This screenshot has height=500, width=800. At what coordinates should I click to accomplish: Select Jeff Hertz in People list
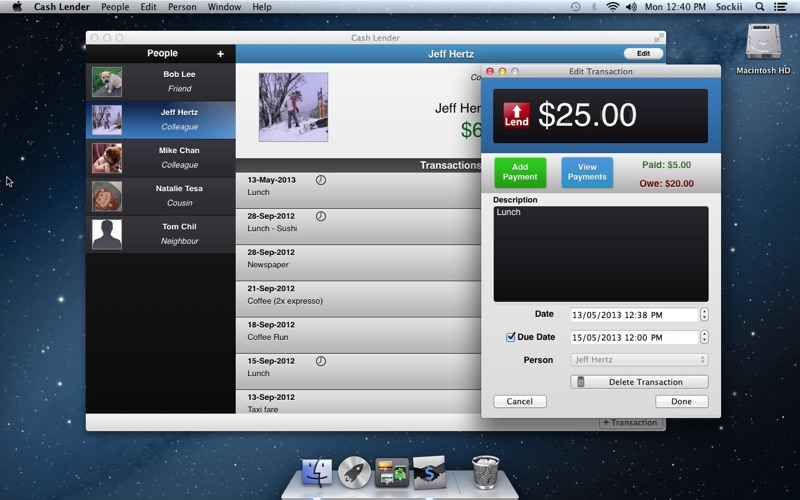pos(161,120)
